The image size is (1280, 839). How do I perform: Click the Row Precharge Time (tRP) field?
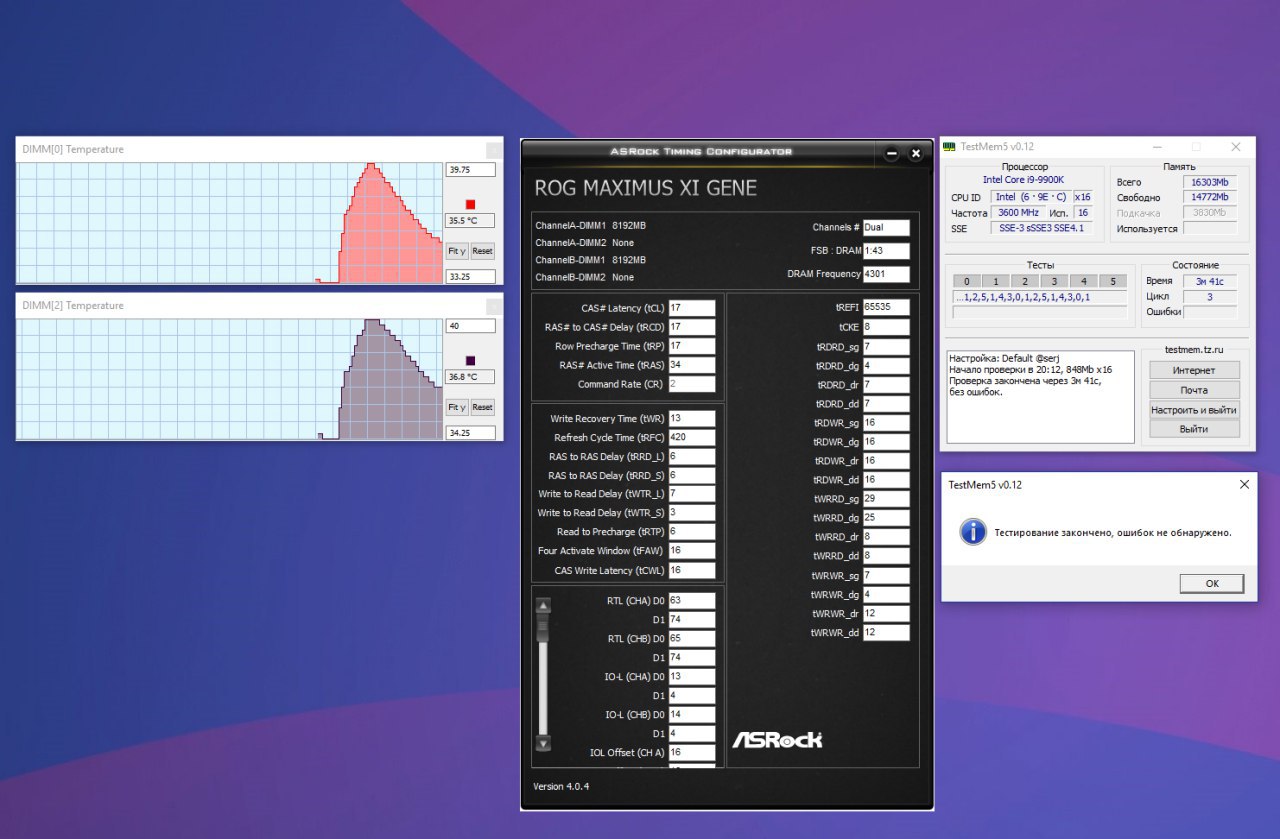pyautogui.click(x=692, y=346)
